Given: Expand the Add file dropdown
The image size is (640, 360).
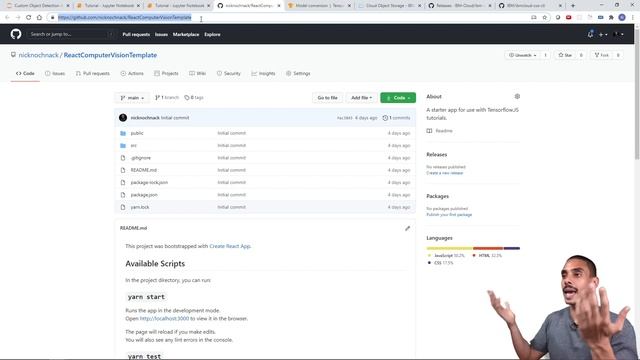Looking at the screenshot, I should [x=361, y=98].
